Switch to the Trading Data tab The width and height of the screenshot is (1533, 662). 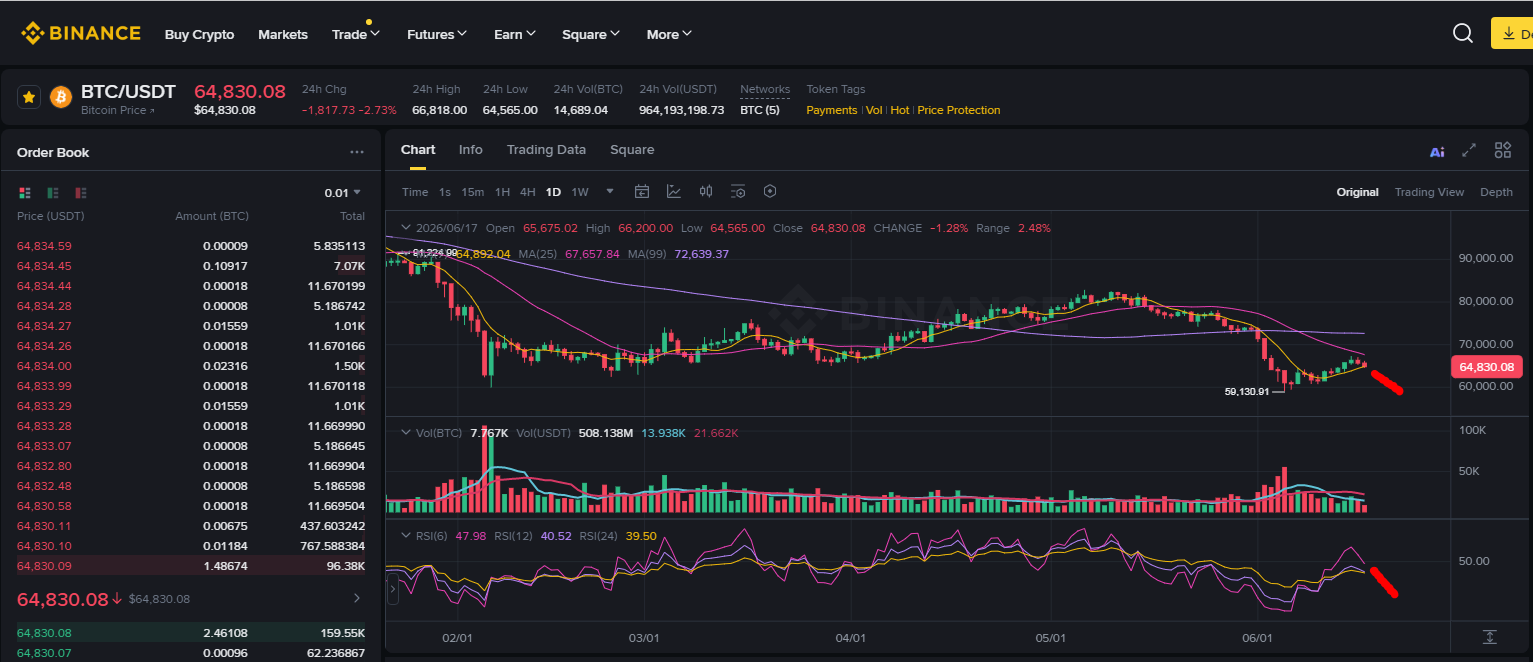coord(546,149)
